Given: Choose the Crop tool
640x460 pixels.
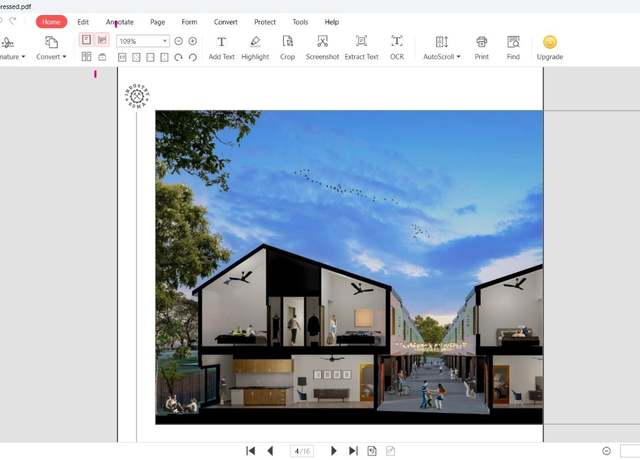Looking at the screenshot, I should click(x=287, y=48).
